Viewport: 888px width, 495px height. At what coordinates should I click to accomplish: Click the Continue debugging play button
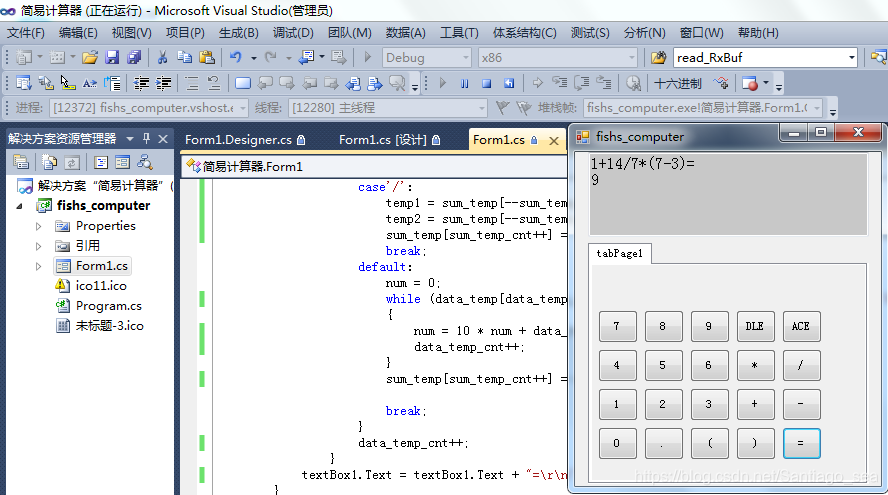click(x=442, y=84)
